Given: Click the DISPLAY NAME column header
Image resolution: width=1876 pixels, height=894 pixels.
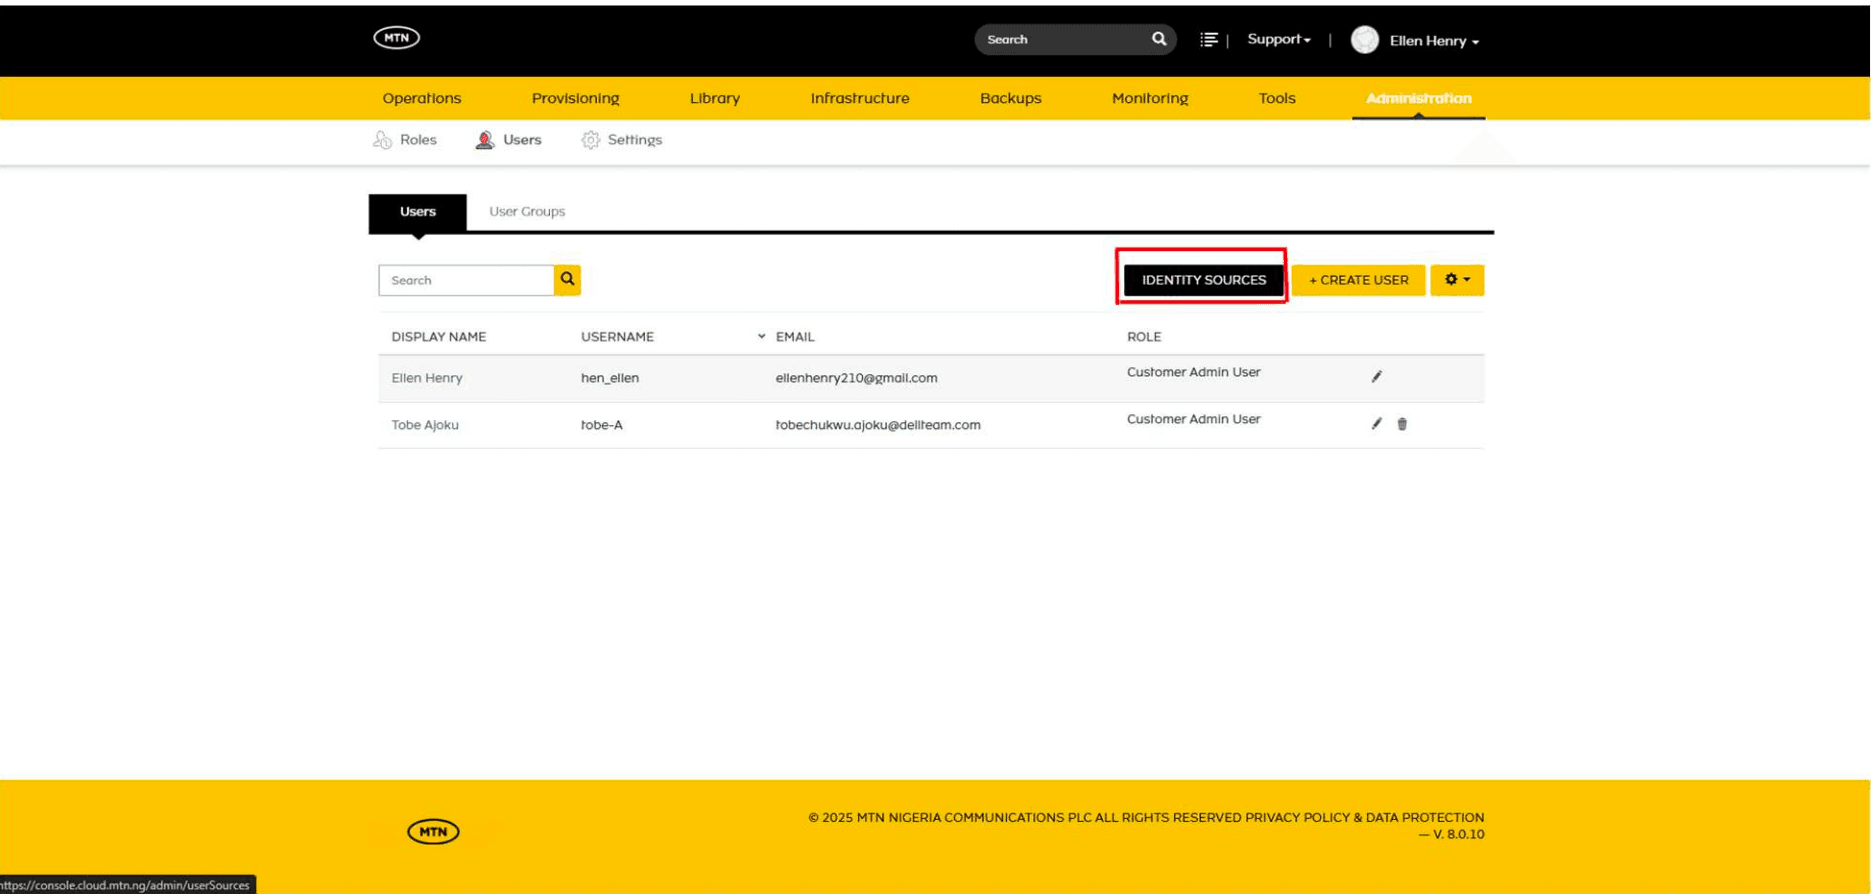Looking at the screenshot, I should click(x=440, y=337).
